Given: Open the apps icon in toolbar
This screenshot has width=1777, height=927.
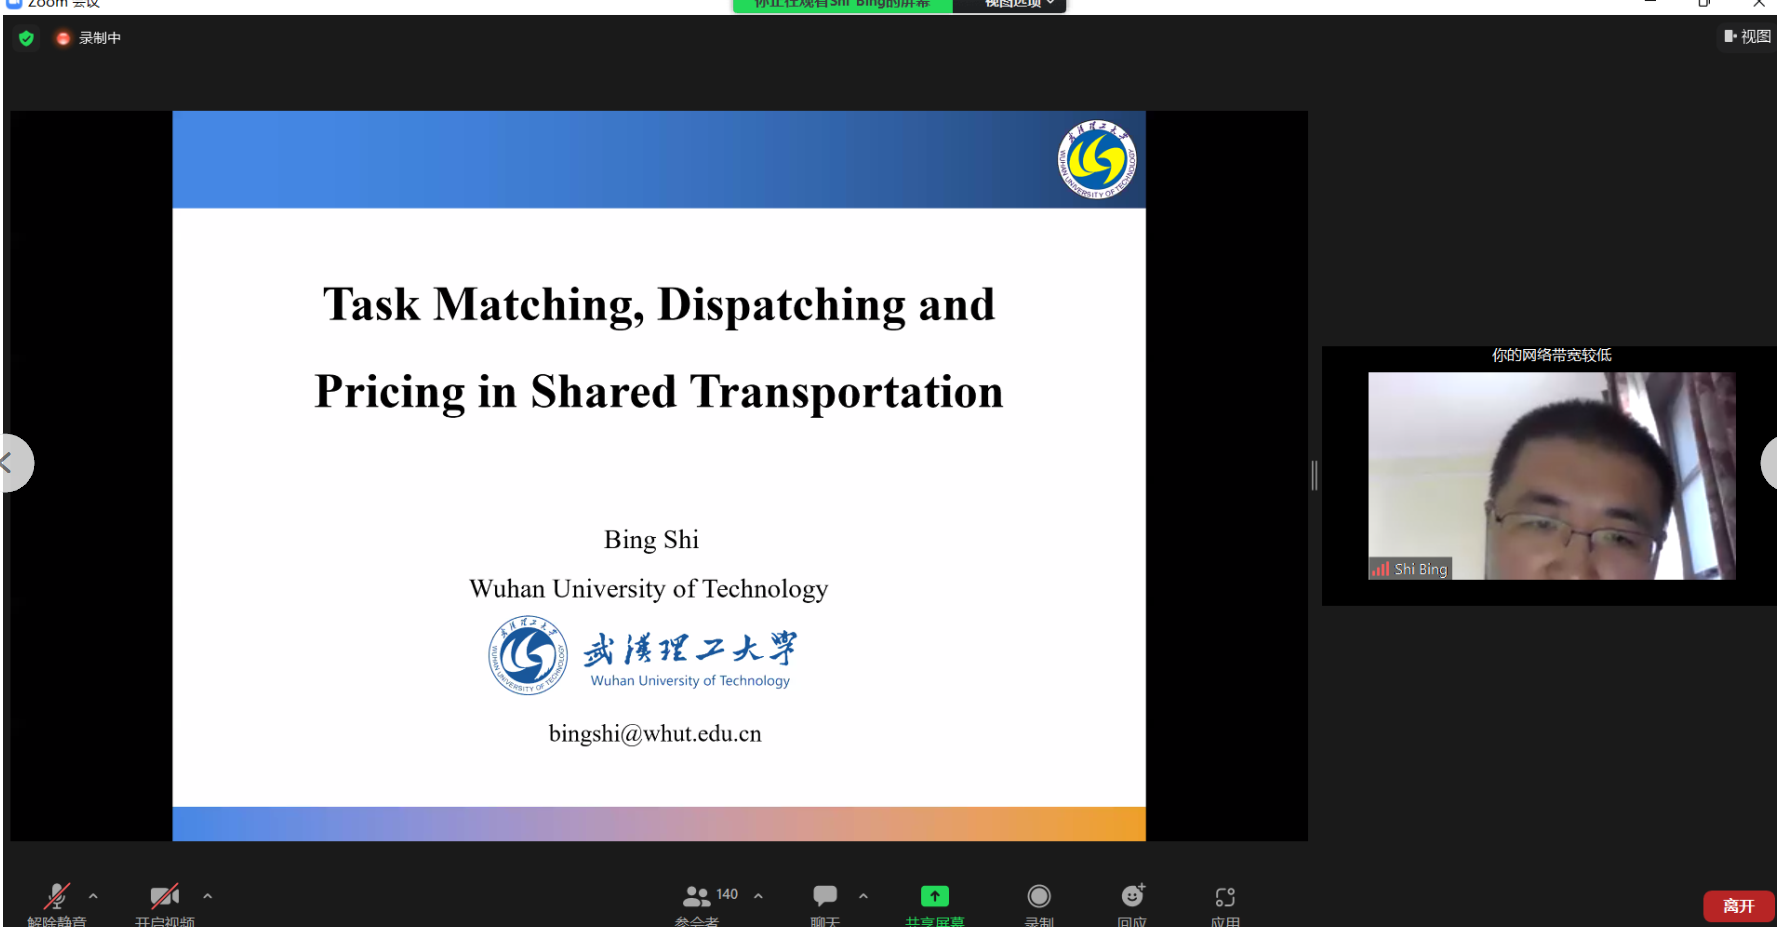Looking at the screenshot, I should (x=1225, y=897).
